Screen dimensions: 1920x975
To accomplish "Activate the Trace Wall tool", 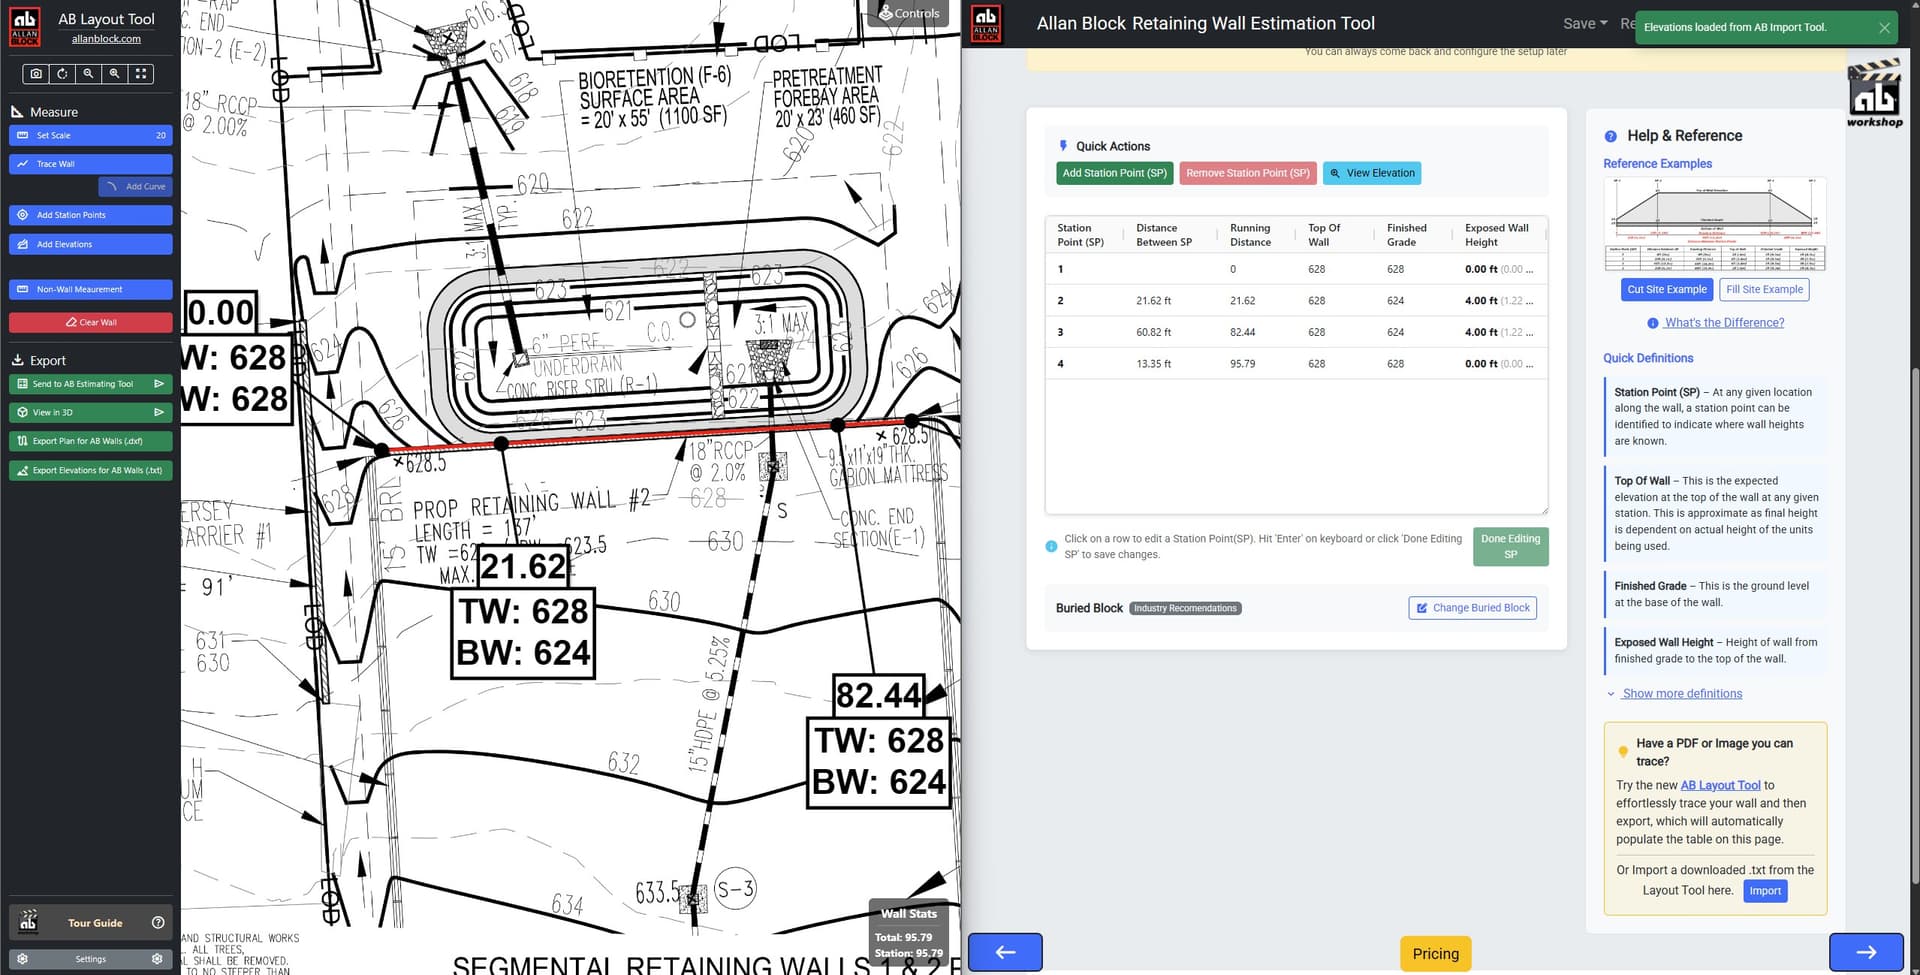I will click(90, 163).
